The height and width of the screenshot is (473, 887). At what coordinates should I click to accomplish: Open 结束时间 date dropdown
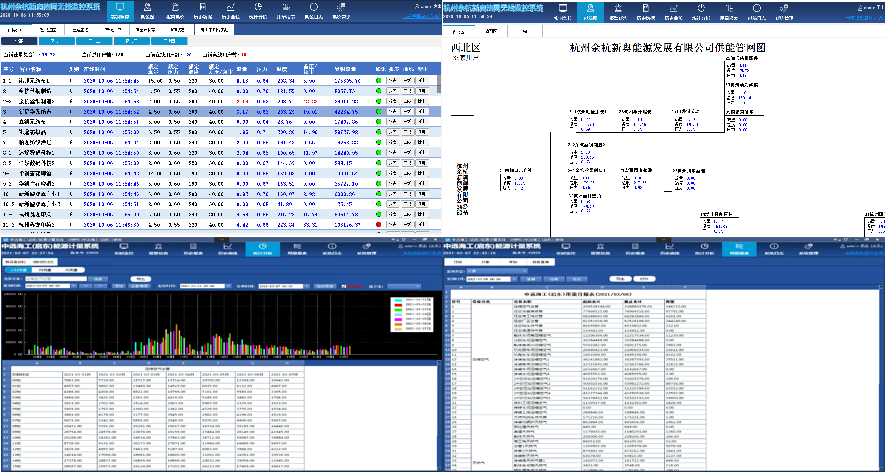pos(307,286)
